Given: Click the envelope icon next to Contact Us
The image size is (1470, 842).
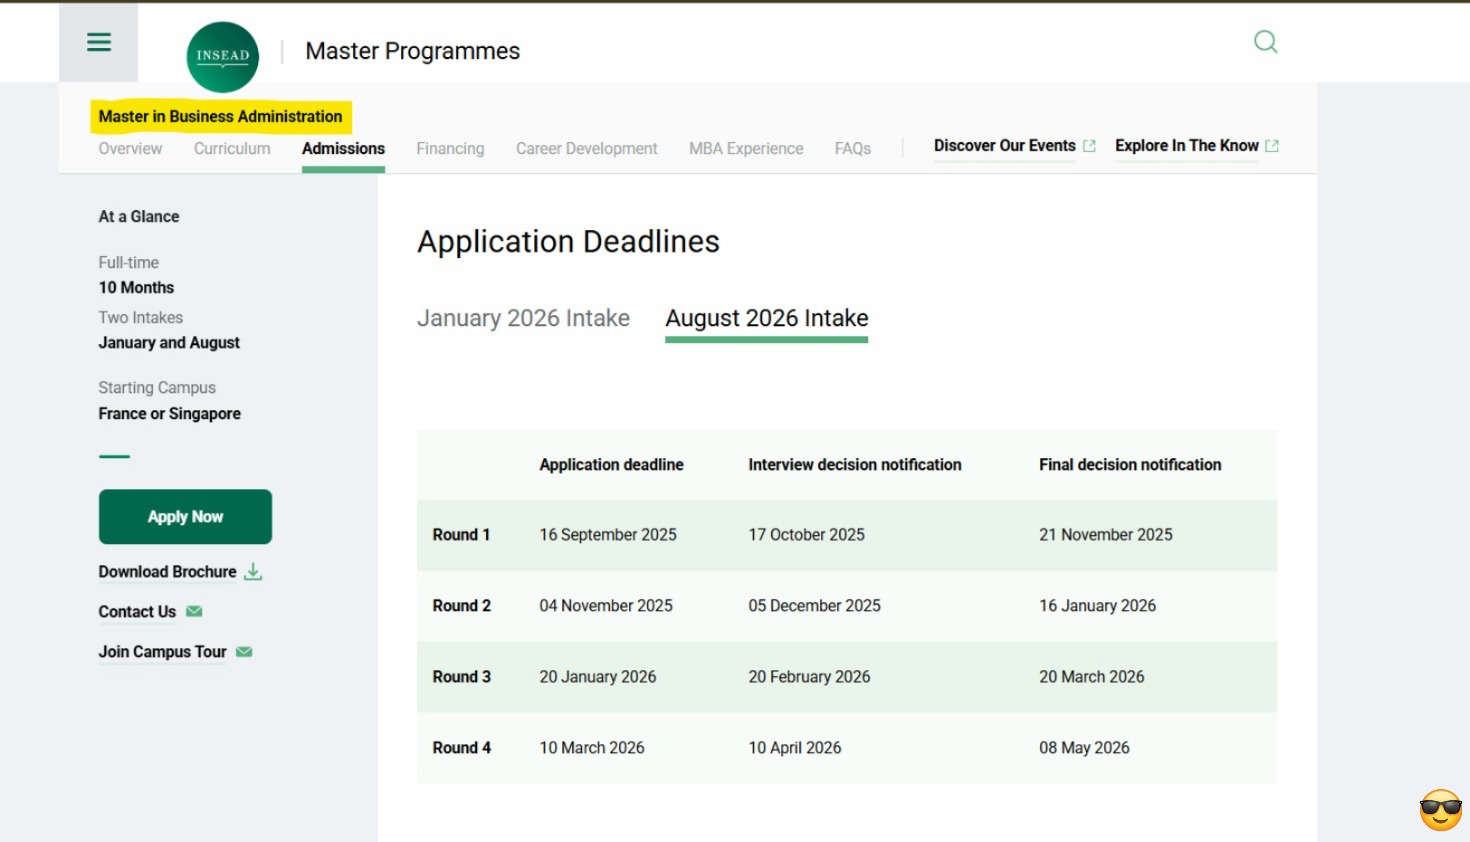Looking at the screenshot, I should (x=194, y=611).
